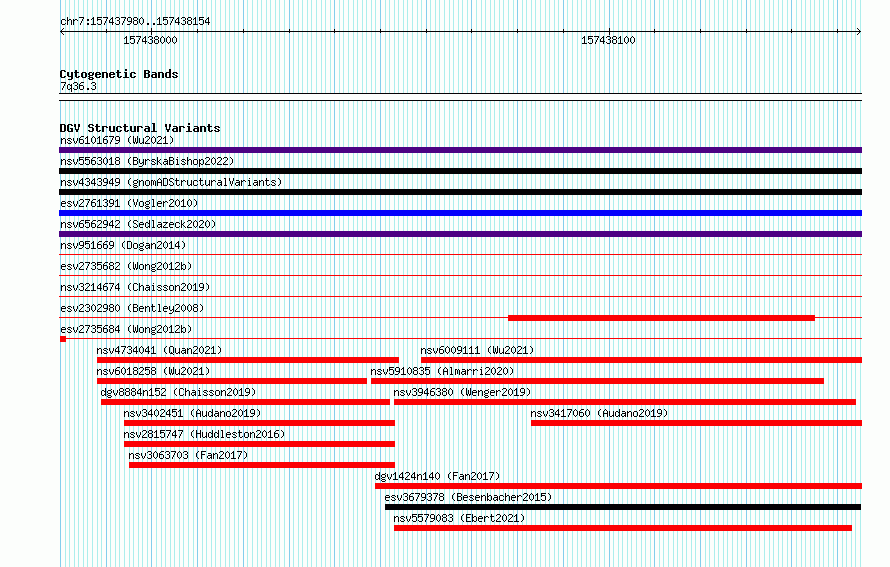Click the 157438100 ruler position label
The width and height of the screenshot is (890, 567).
[x=608, y=40]
